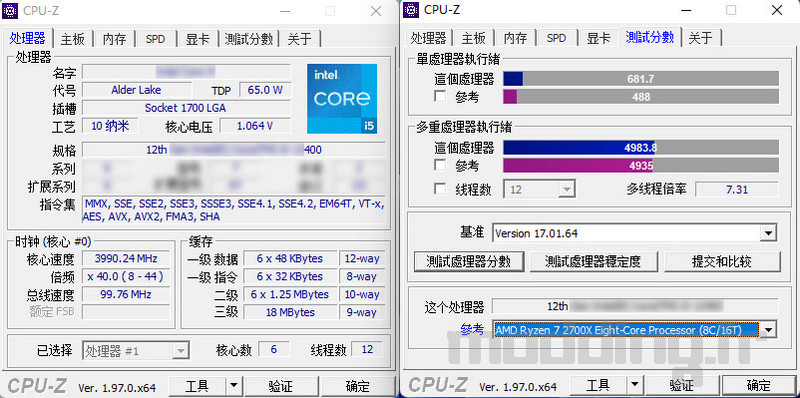Click 工具 button in left window
Viewport: 800px width, 398px height.
coord(197,386)
